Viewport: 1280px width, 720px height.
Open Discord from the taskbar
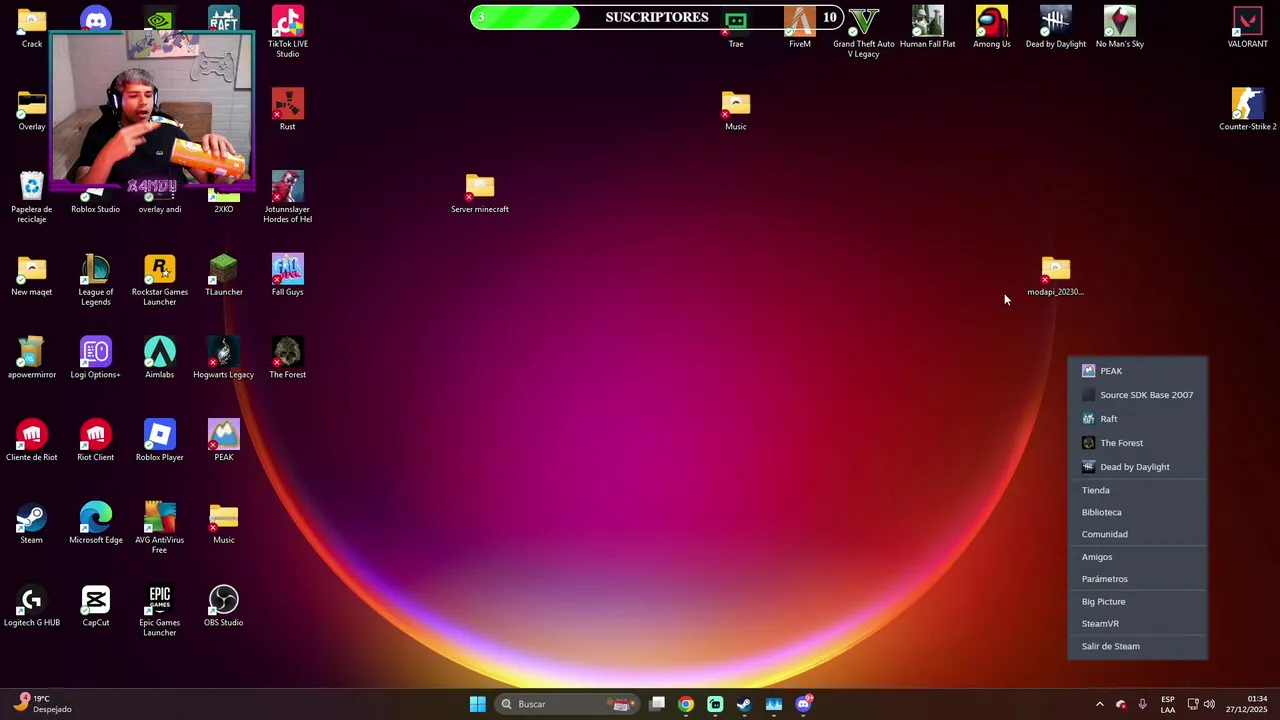pos(804,704)
